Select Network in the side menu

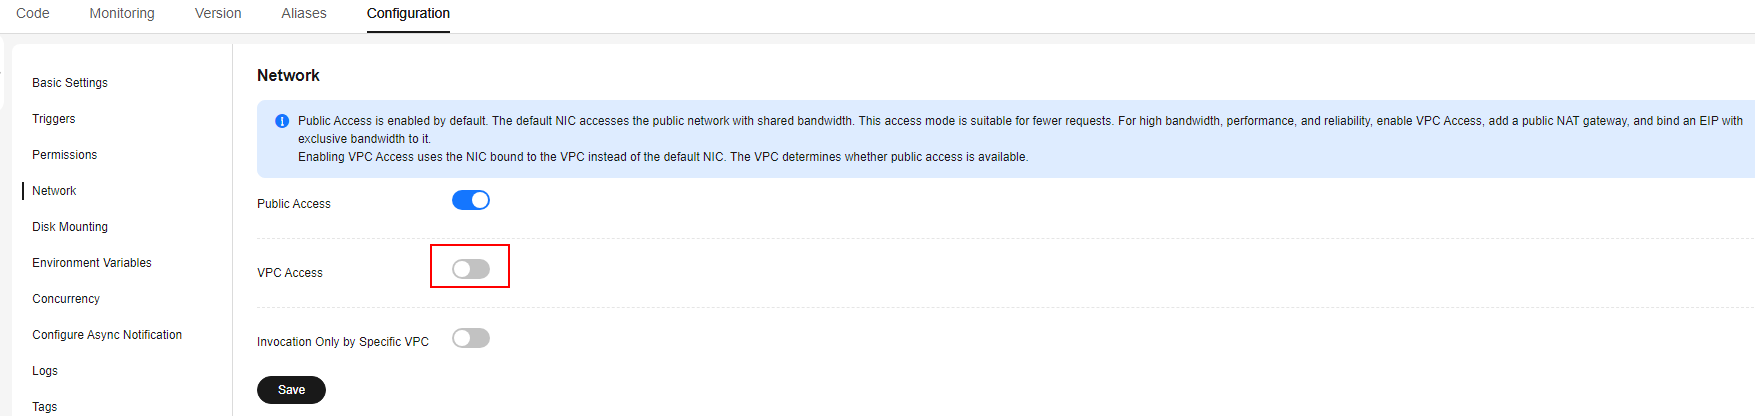tap(54, 191)
